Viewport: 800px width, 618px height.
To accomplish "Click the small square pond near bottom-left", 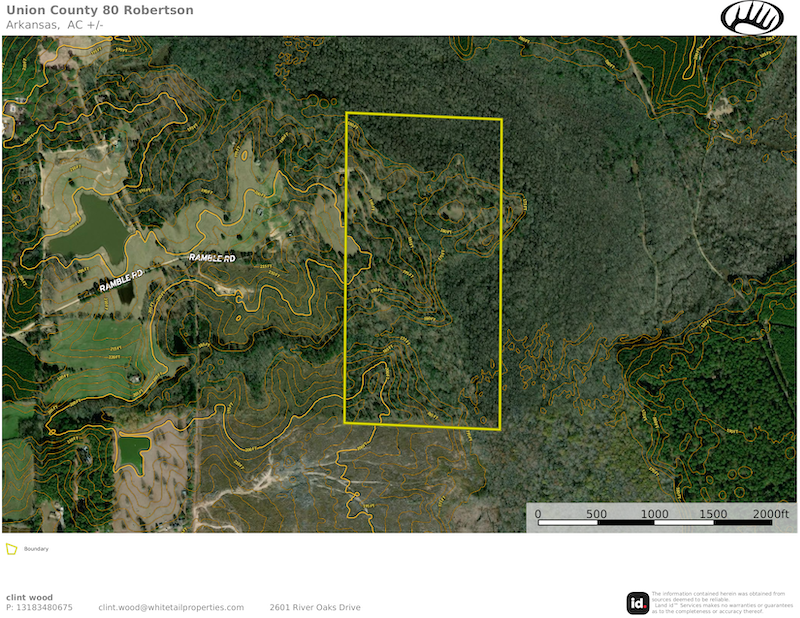I will click(x=133, y=453).
